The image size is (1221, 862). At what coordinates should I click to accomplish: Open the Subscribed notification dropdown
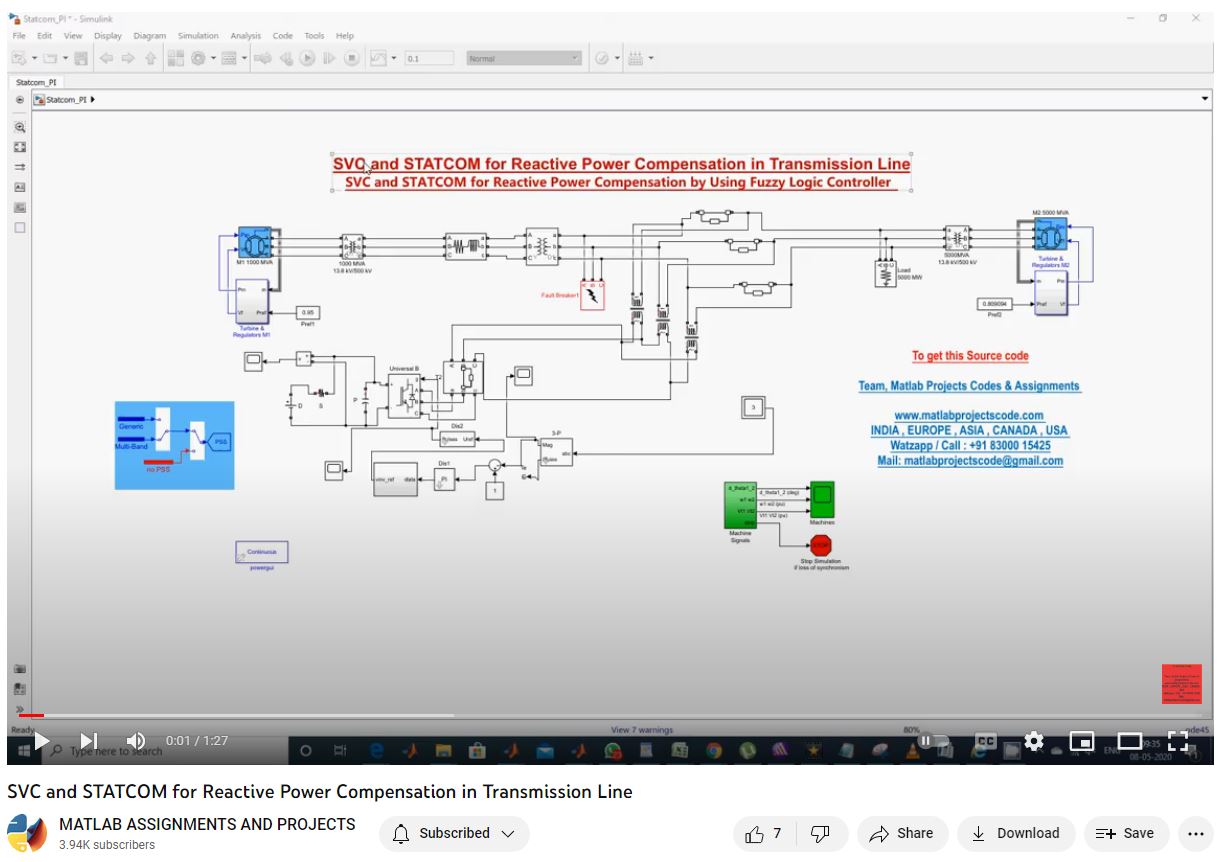tap(454, 833)
